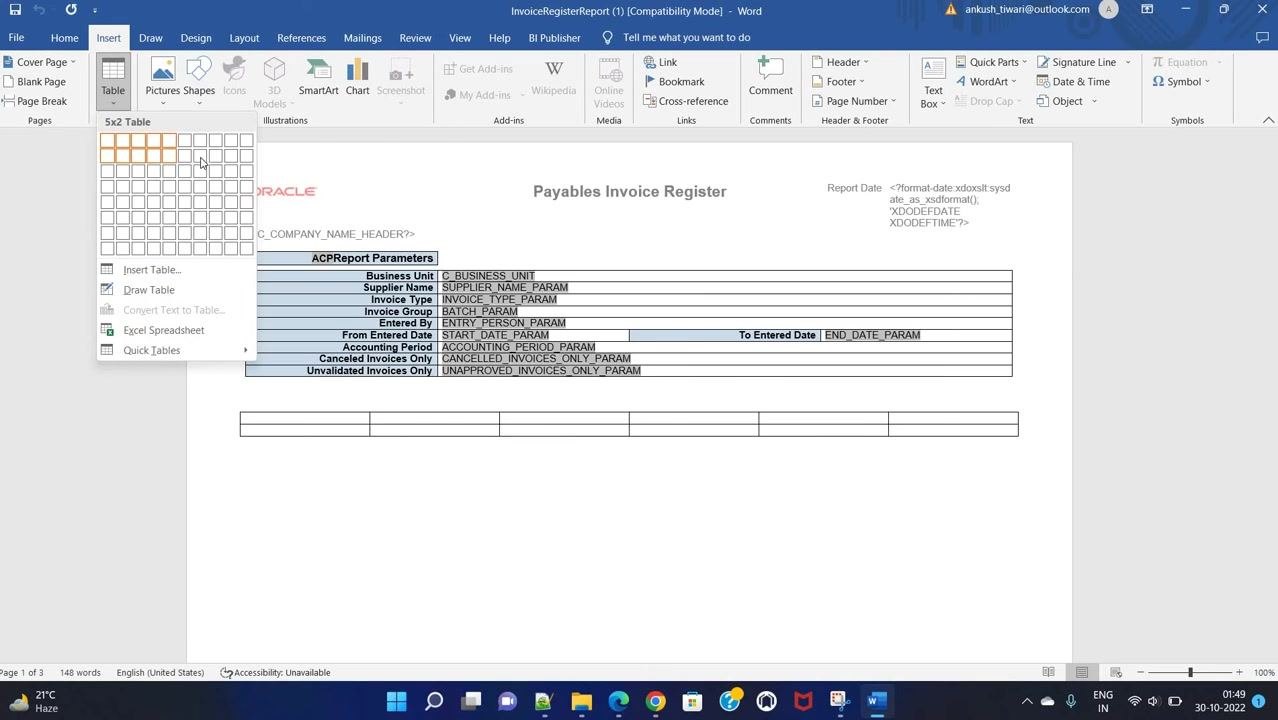This screenshot has height=720, width=1278.
Task: Open the BI Publisher tab
Action: tap(554, 38)
